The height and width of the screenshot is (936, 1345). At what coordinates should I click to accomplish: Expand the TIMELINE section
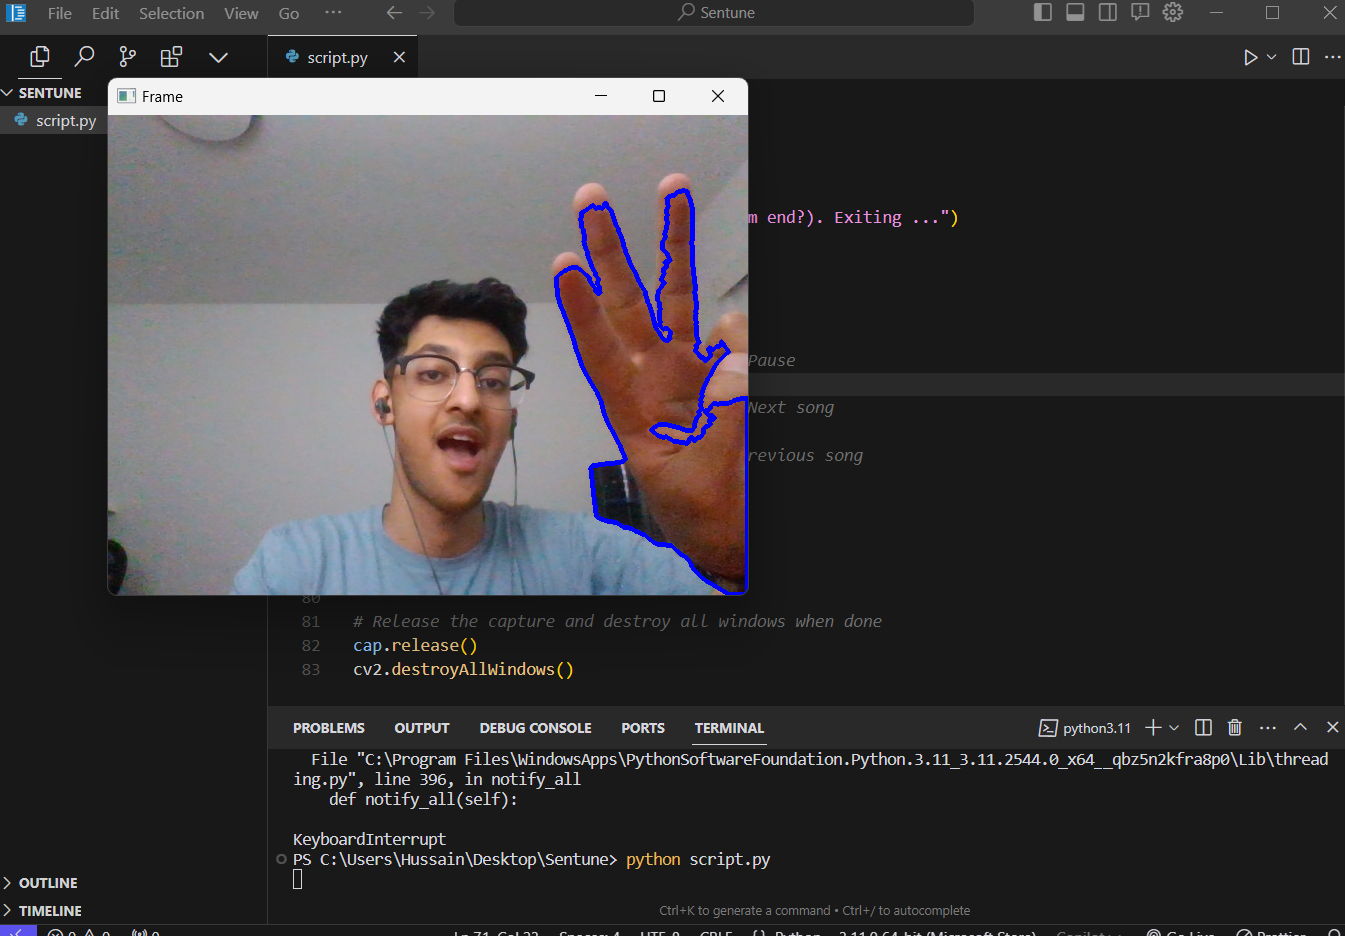coord(50,911)
